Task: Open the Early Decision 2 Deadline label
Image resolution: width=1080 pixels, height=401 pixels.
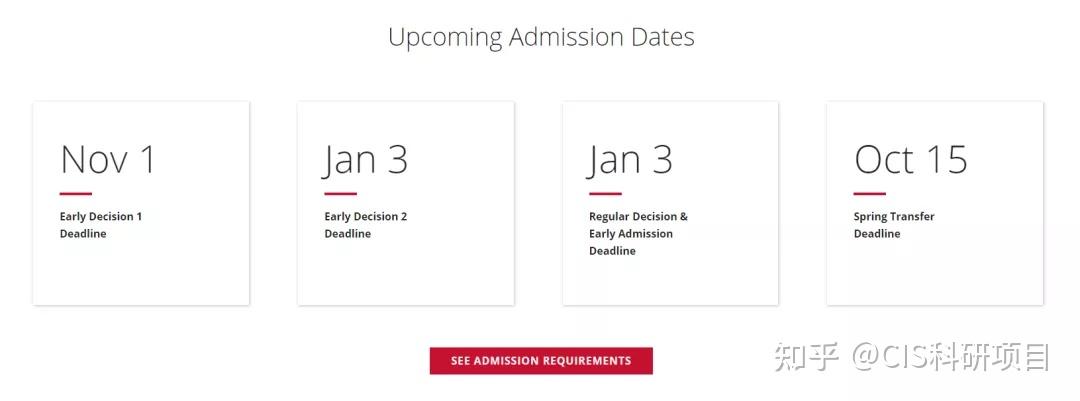Action: coord(366,225)
